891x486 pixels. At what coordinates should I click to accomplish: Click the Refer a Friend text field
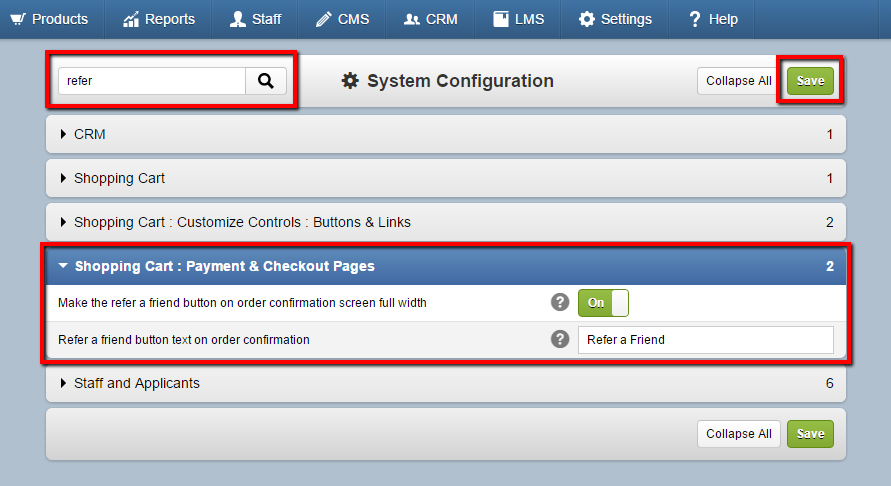click(706, 339)
